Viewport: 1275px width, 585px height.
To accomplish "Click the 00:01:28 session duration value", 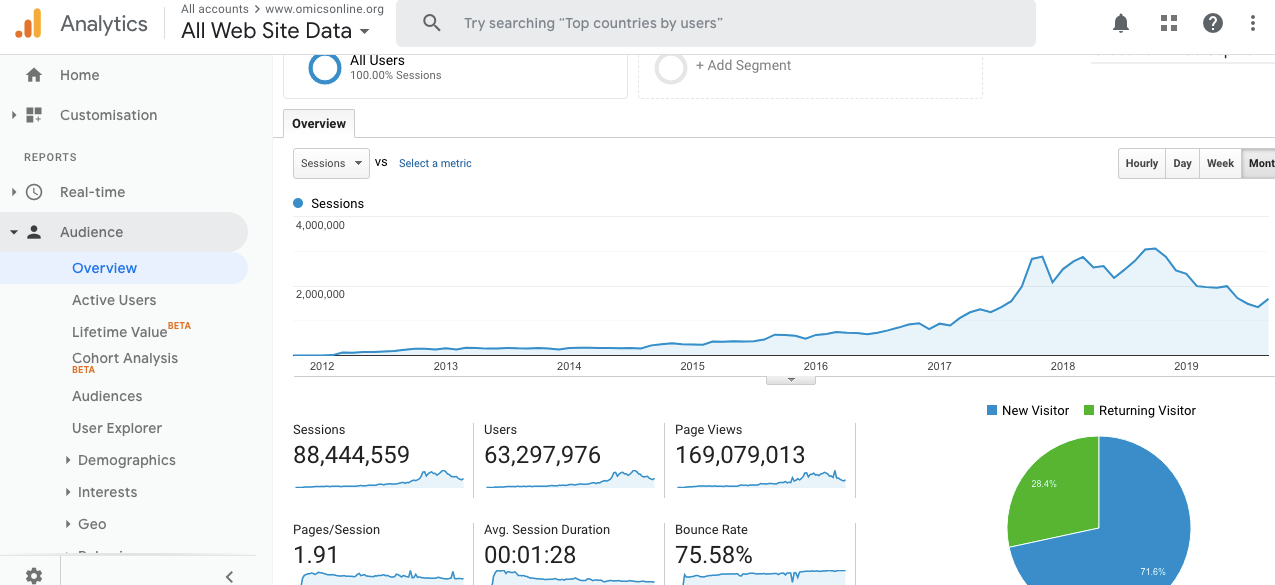I will 530,555.
